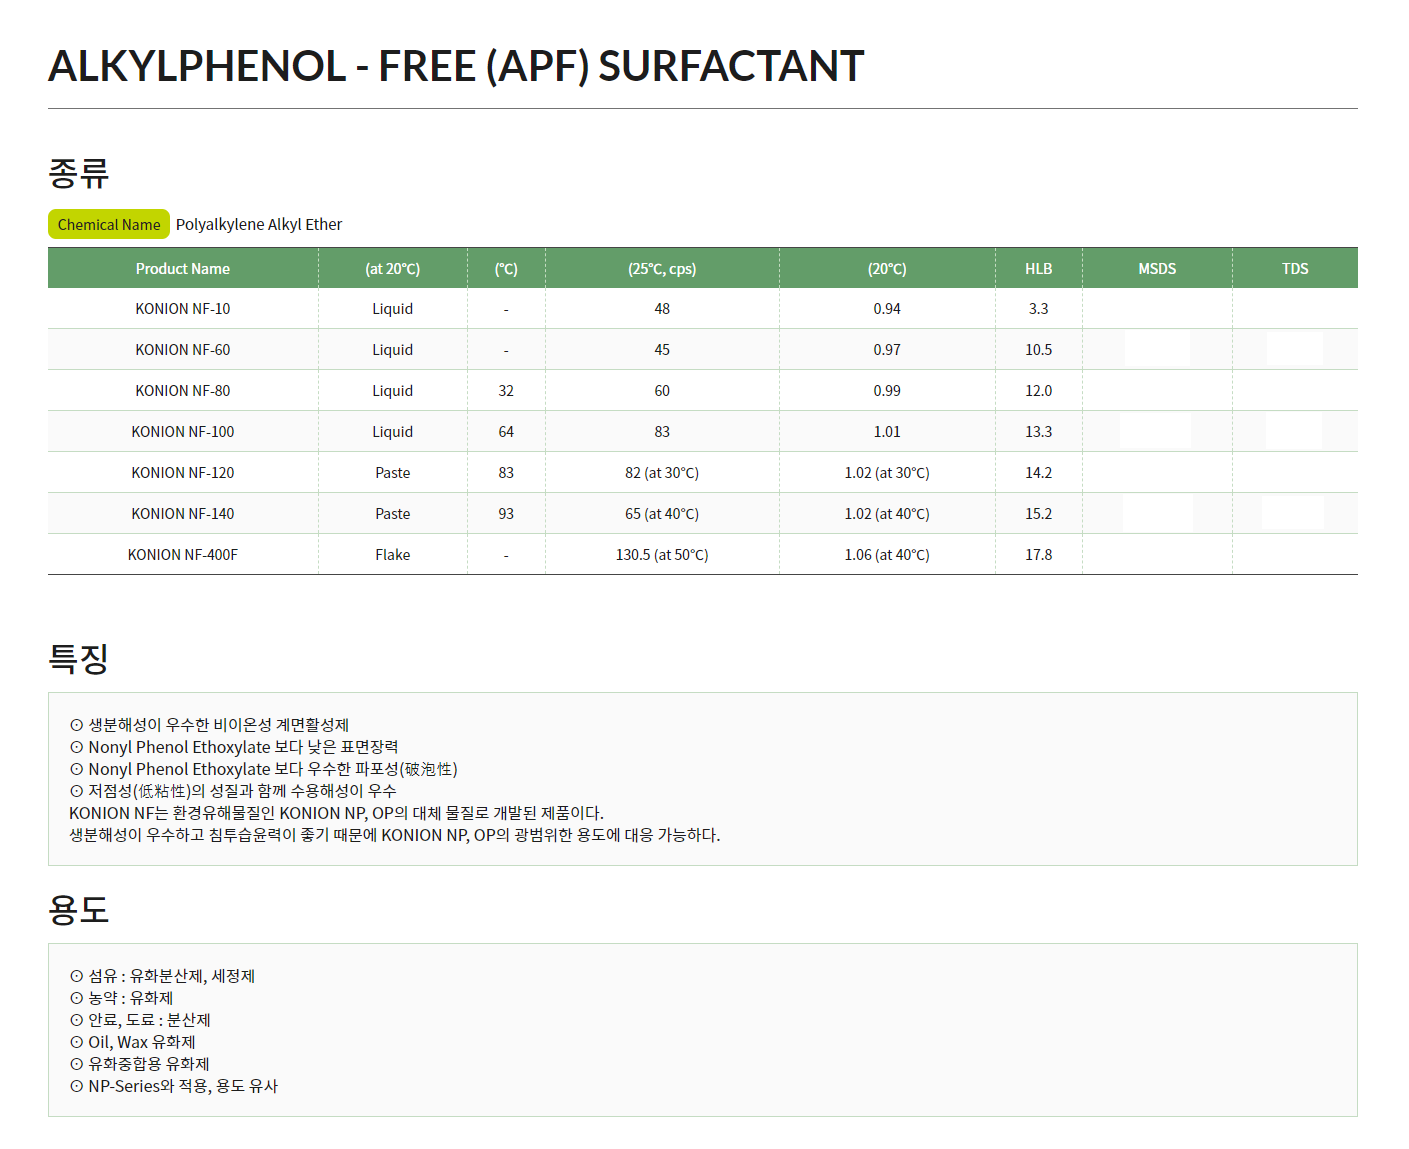Click the cloud point value '64'

[x=506, y=432]
